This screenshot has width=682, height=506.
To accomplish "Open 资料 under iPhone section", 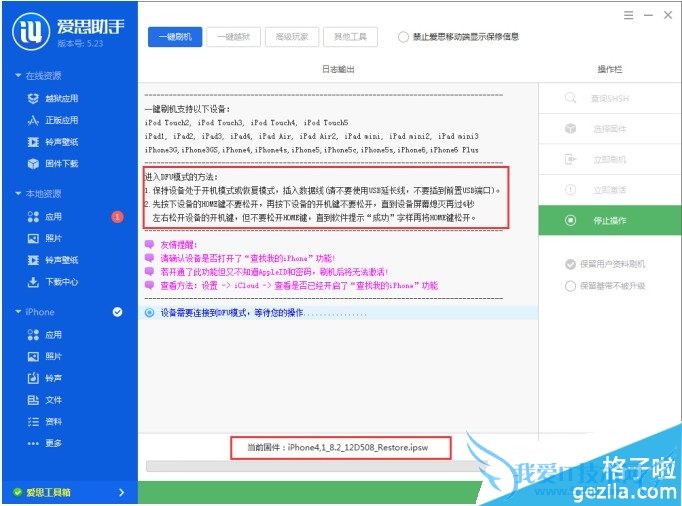I will click(x=45, y=422).
